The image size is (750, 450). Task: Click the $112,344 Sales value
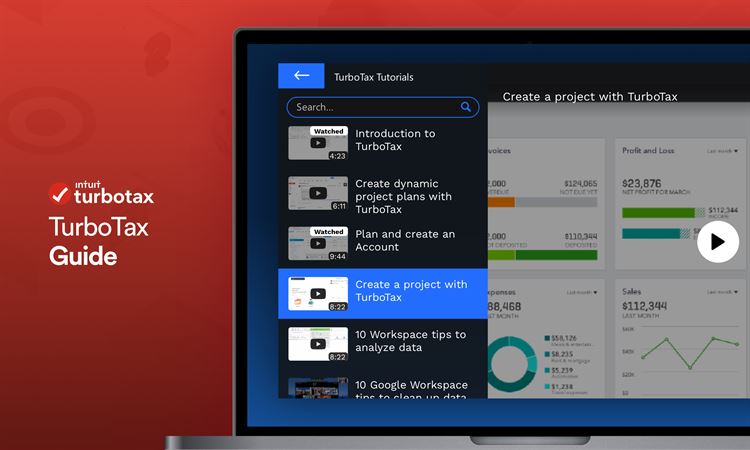coord(644,306)
